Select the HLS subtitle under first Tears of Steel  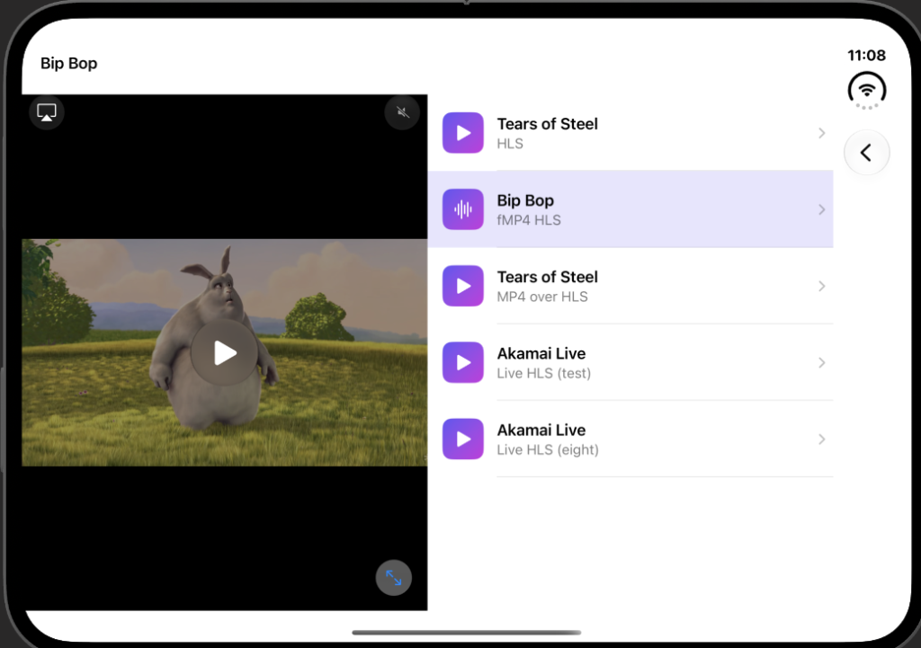510,144
